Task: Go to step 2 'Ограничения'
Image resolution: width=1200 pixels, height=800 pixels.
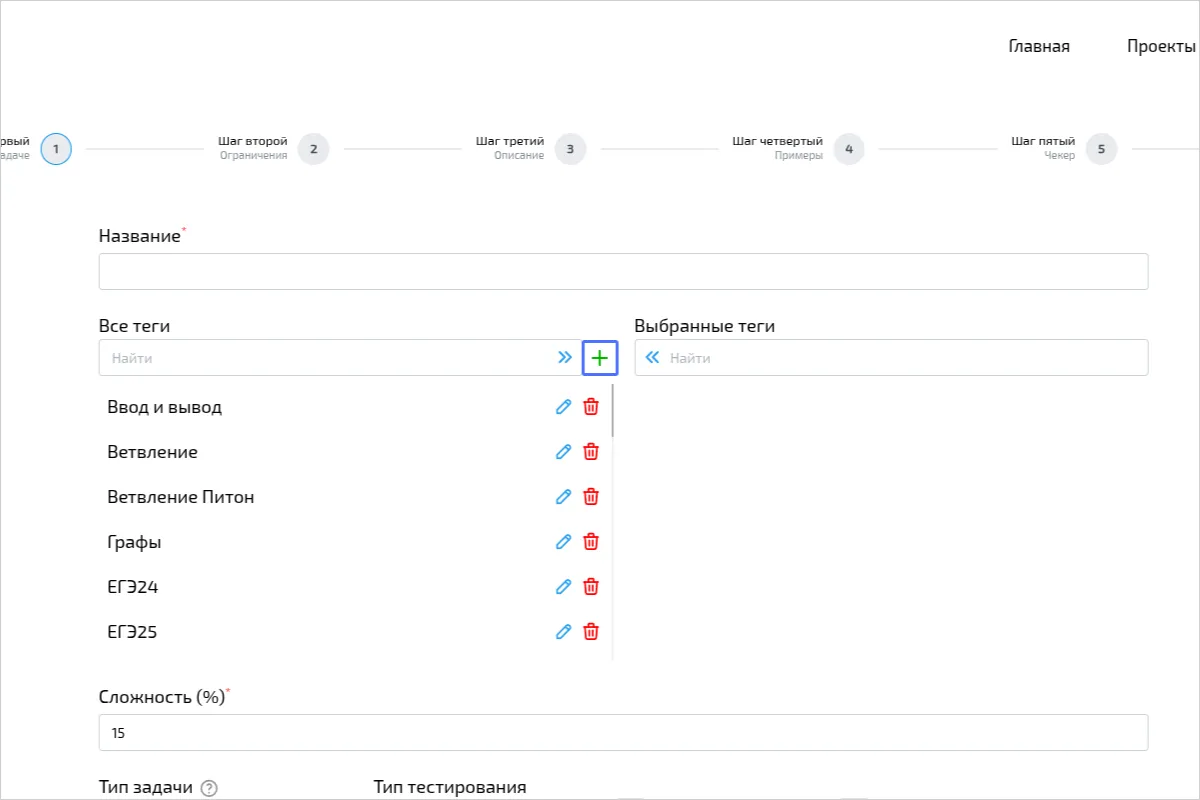Action: point(313,149)
